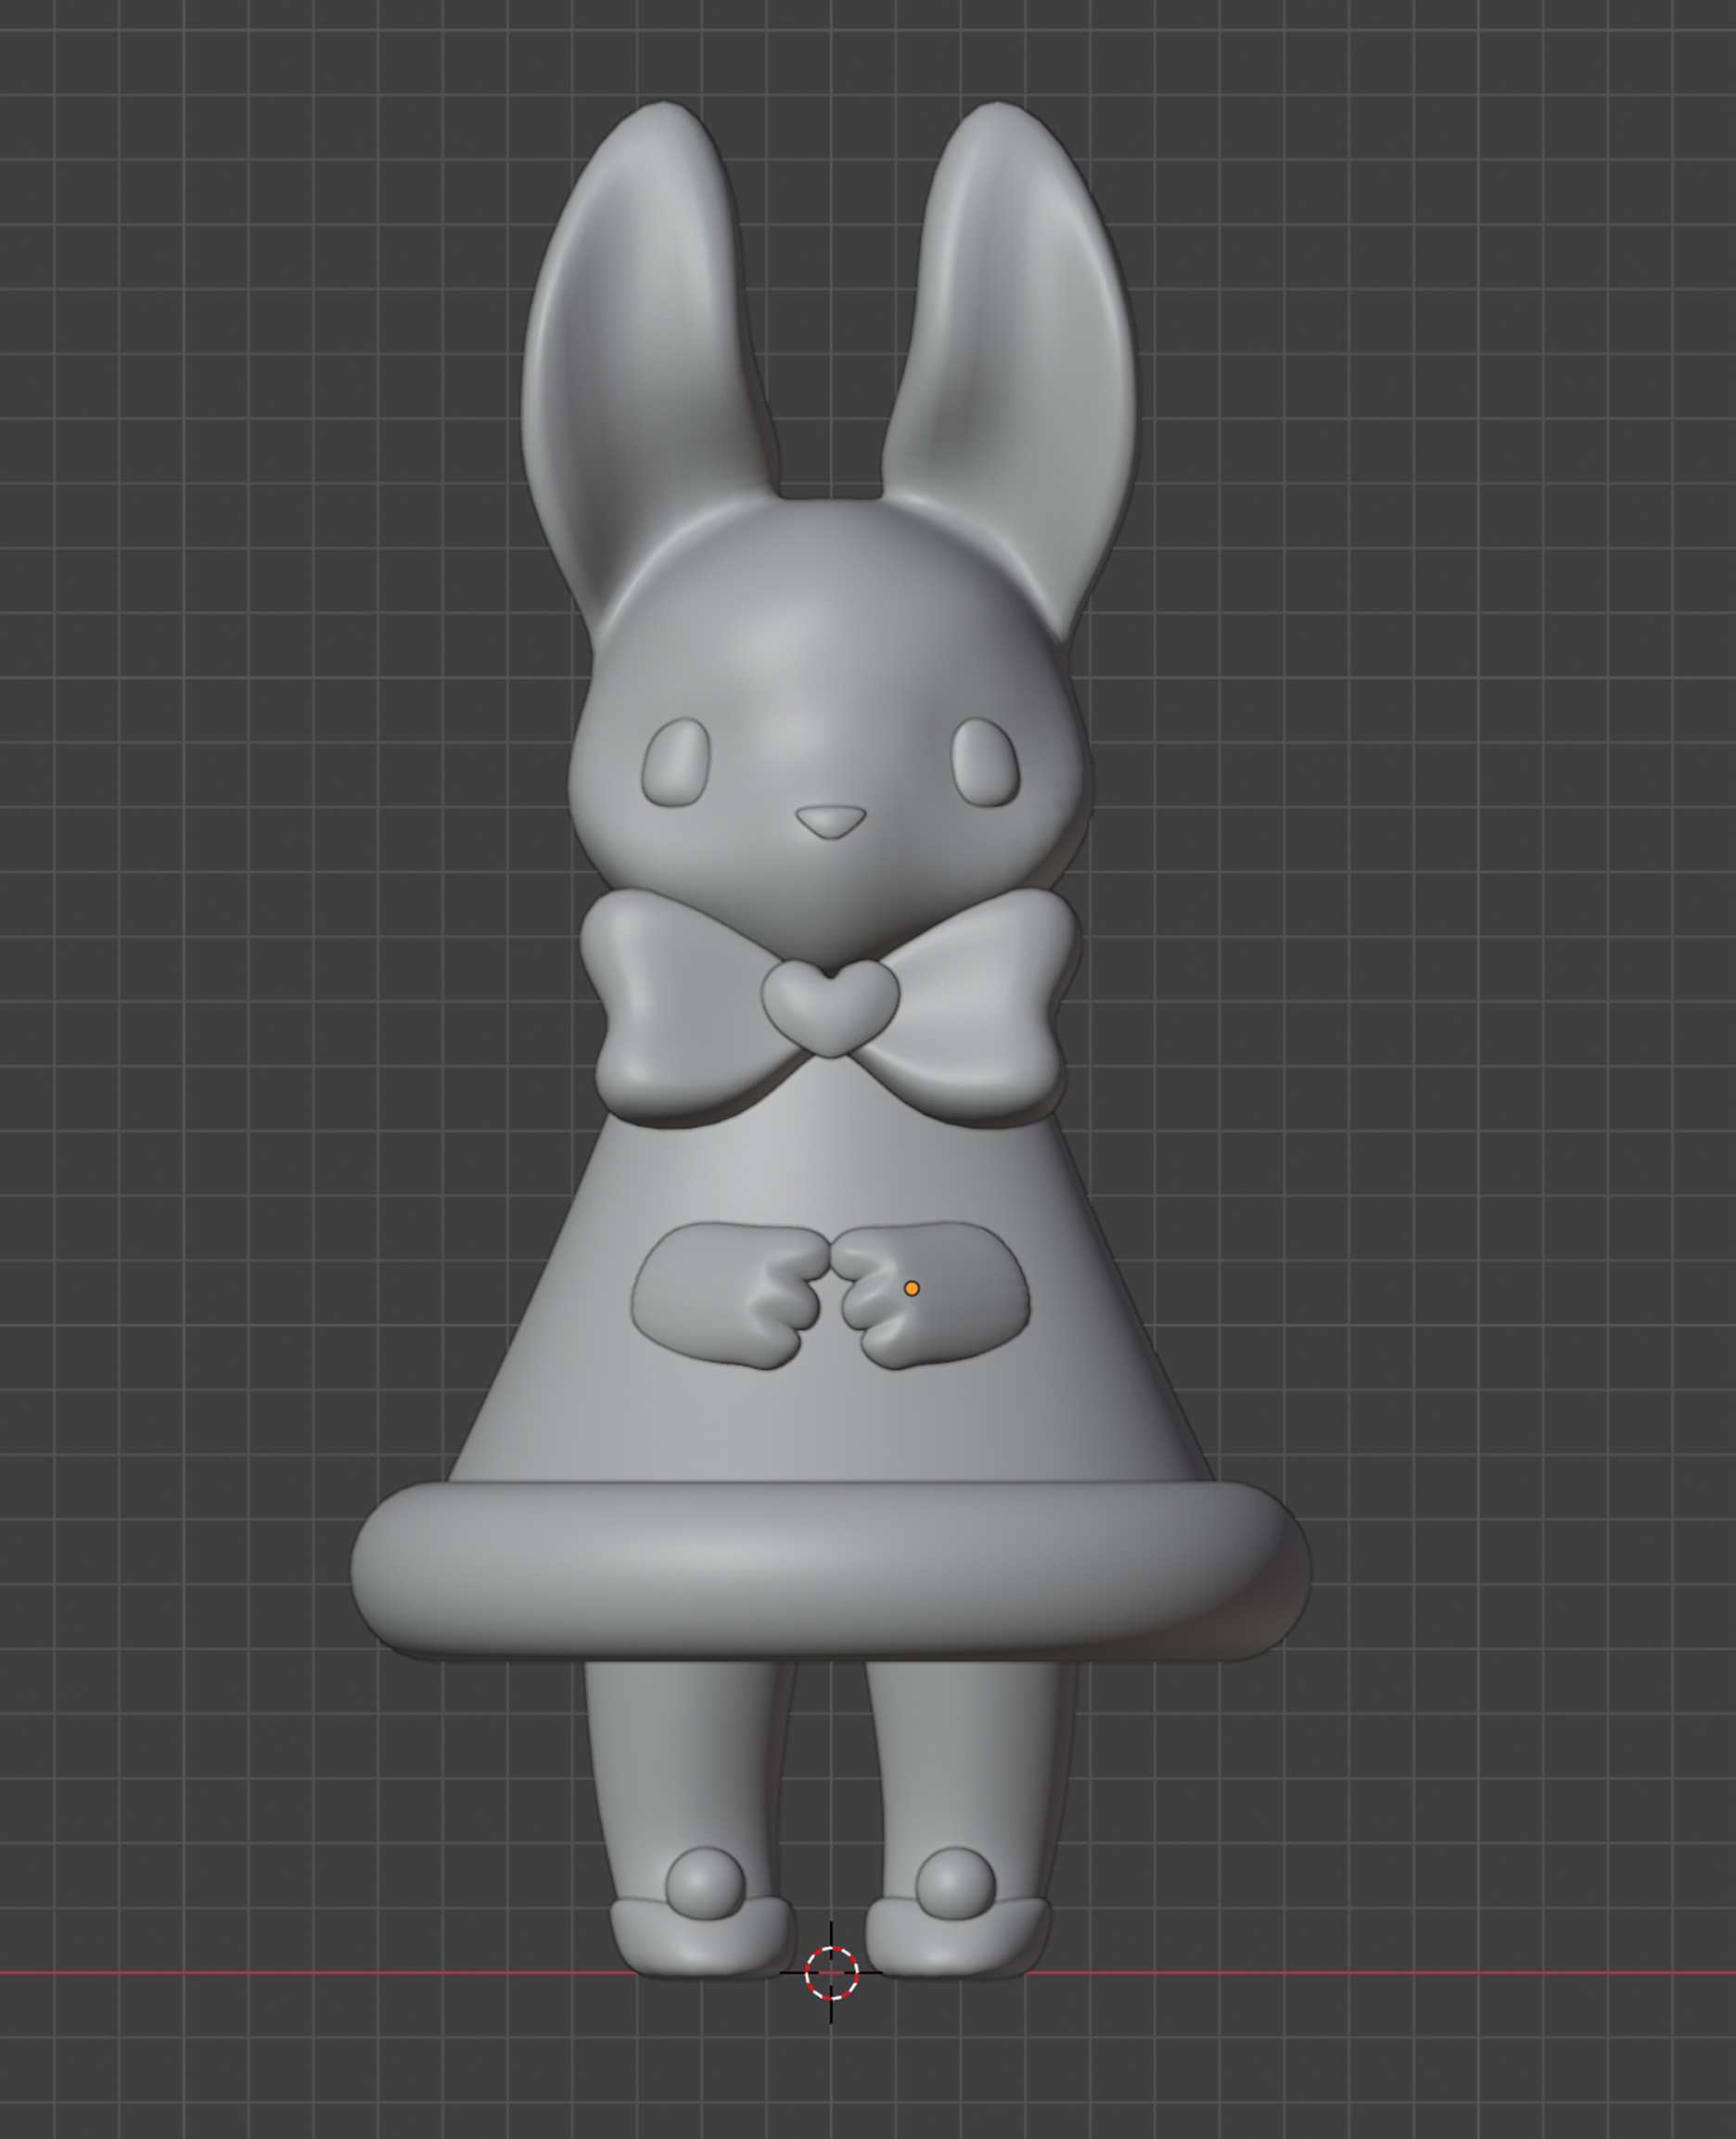Click the bunny's right eye on screen

985,763
